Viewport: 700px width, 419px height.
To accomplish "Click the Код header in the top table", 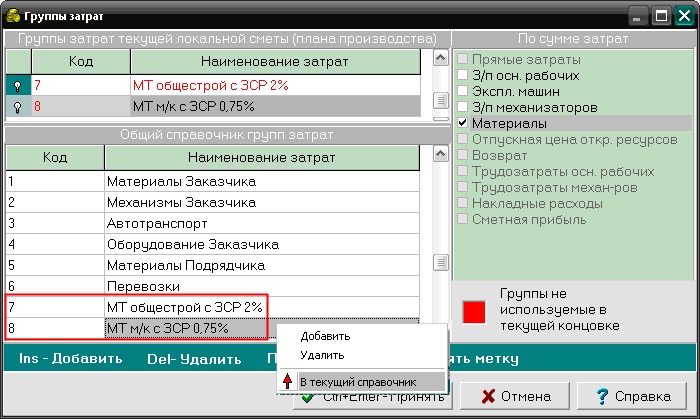I will (81, 62).
